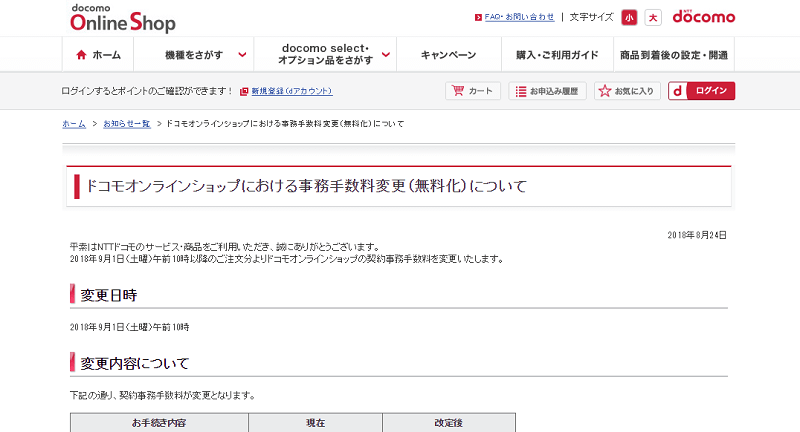This screenshot has width=800, height=432.
Task: Click the 文字サイズ label
Action: (x=591, y=17)
